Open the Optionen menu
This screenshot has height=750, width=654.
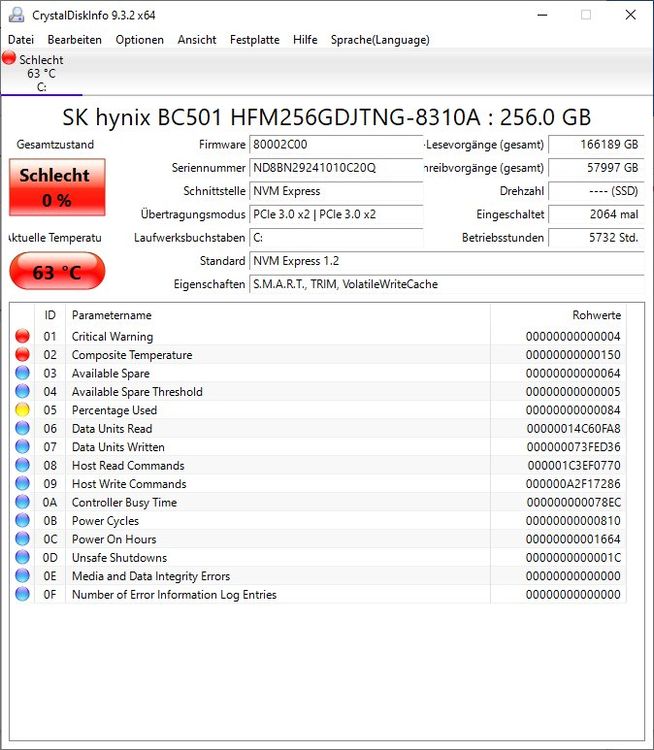[140, 40]
